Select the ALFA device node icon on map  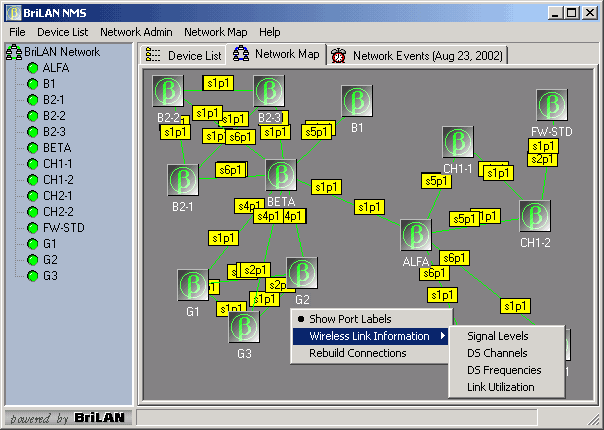[416, 235]
